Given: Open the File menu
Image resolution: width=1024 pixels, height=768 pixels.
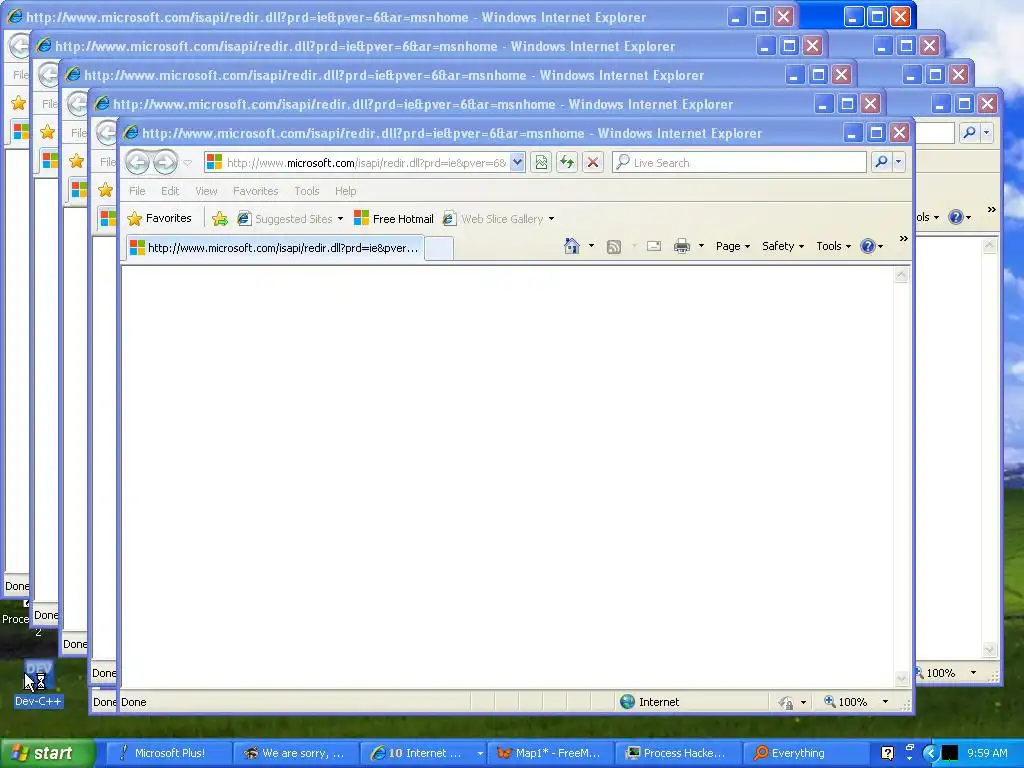Looking at the screenshot, I should click(x=137, y=191).
